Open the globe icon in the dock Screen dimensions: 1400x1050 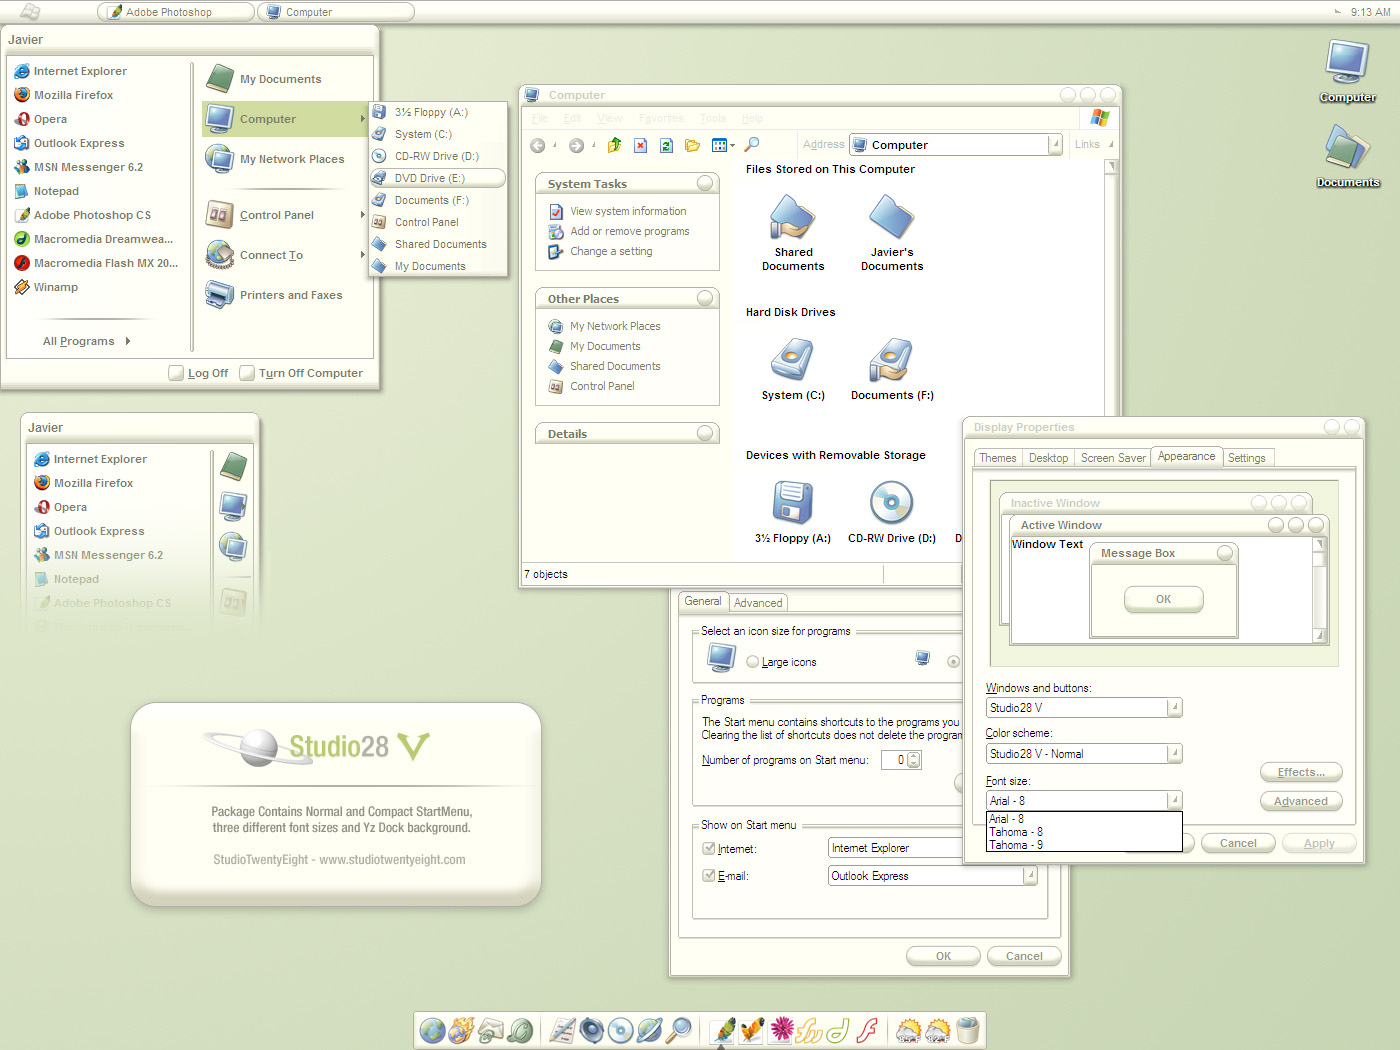point(432,1030)
